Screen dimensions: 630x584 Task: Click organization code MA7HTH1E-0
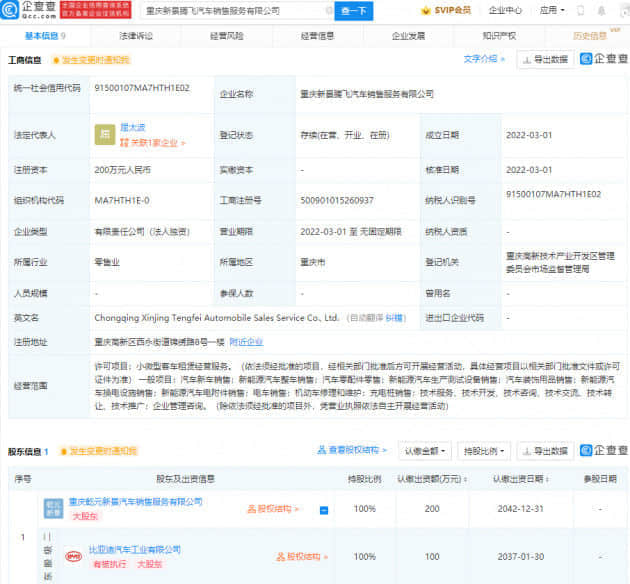click(x=122, y=200)
